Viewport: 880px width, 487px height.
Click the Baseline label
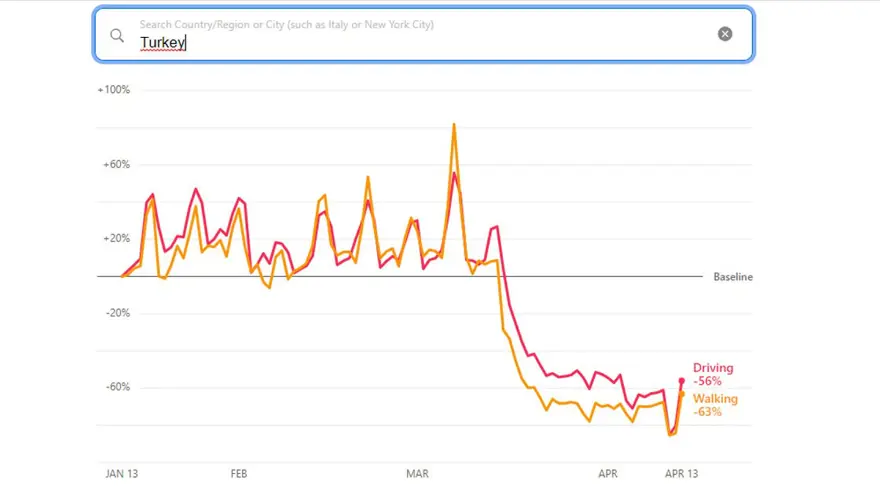(x=733, y=277)
